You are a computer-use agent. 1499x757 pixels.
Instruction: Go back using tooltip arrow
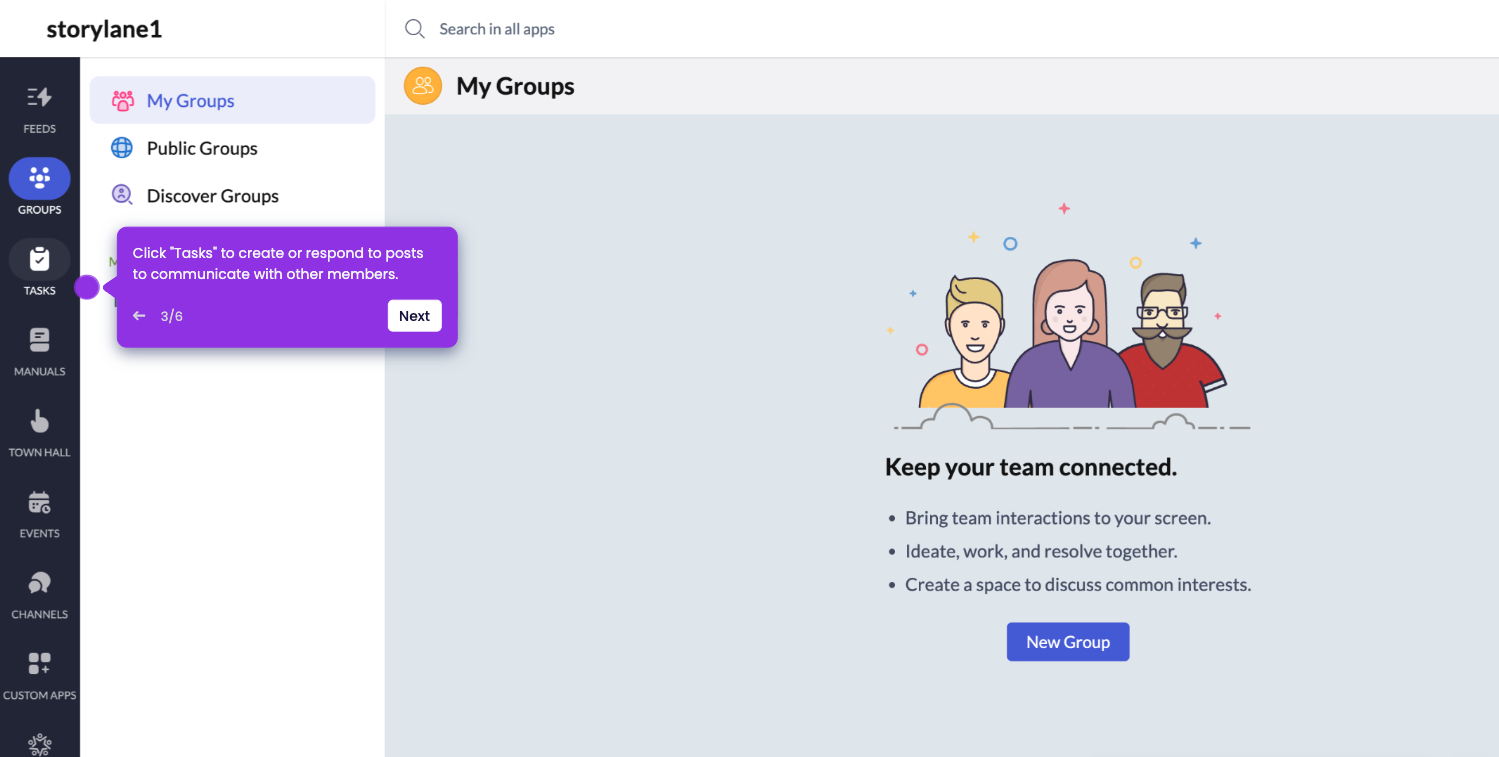pyautogui.click(x=139, y=316)
